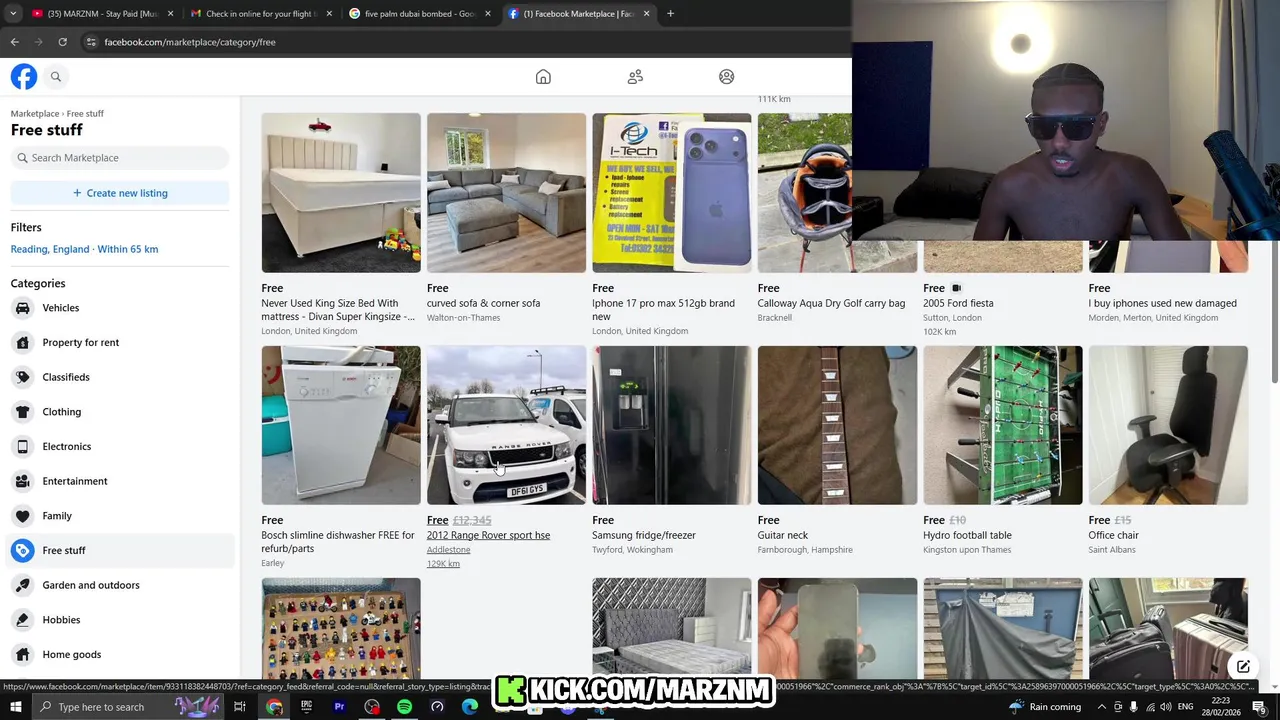Open 2012 Range Rover sport hse listing

pyautogui.click(x=488, y=535)
